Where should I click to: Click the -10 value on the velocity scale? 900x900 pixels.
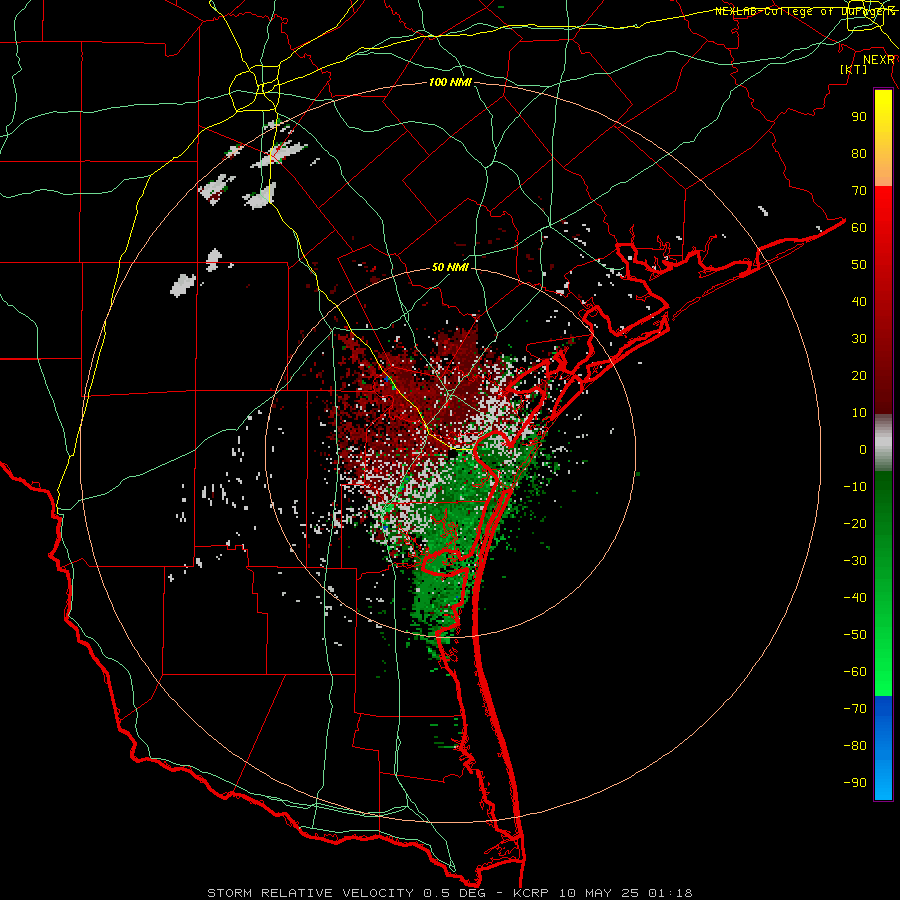[x=855, y=487]
